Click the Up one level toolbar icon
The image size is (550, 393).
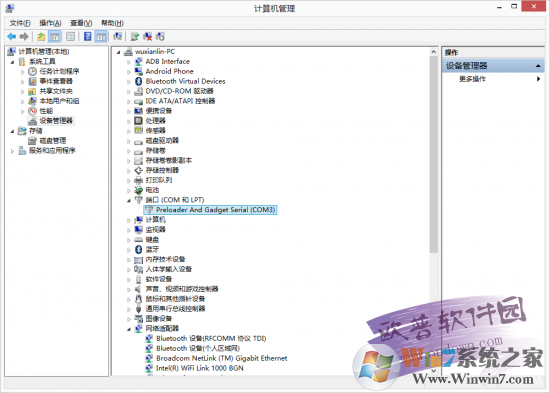(41, 36)
